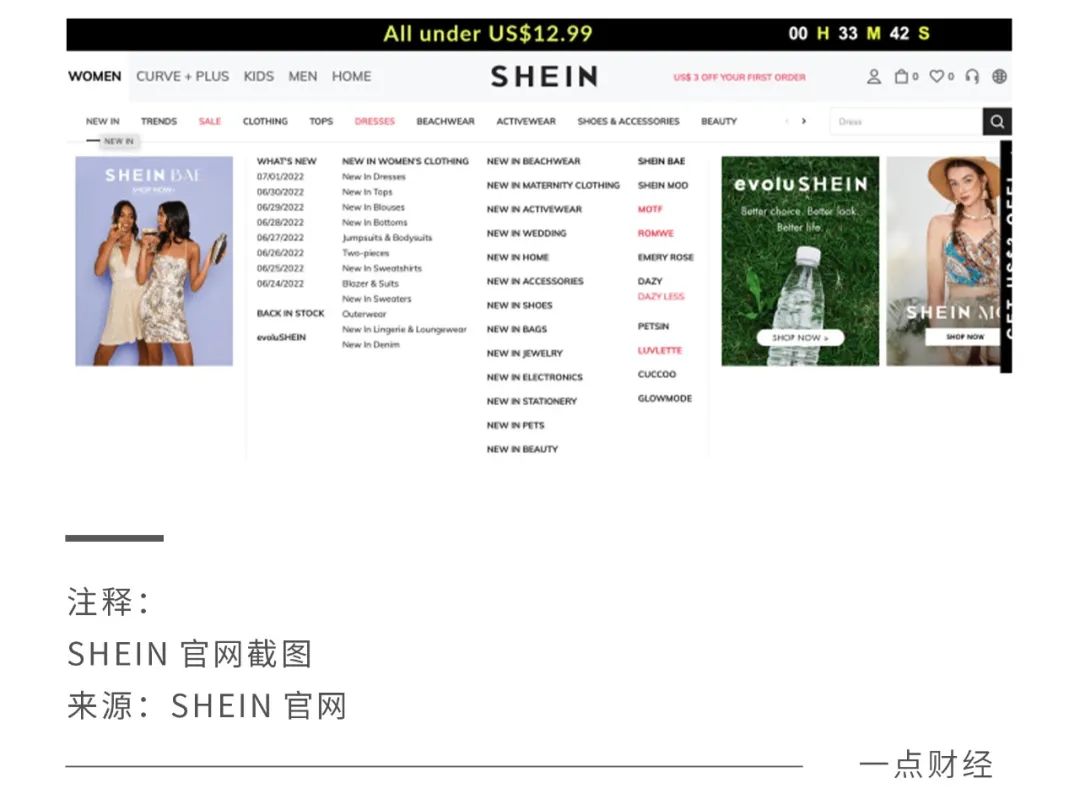Open New In Bottoms link
The image size is (1080, 810).
(x=375, y=222)
